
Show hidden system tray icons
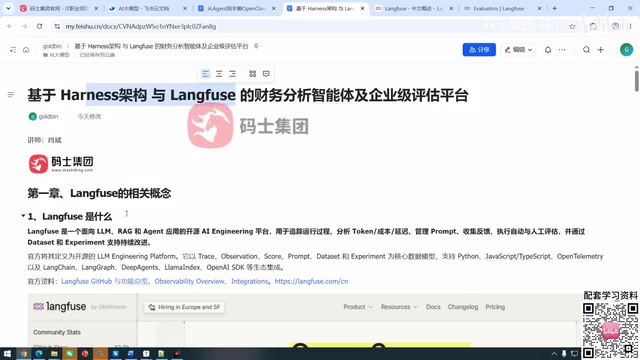(x=554, y=353)
